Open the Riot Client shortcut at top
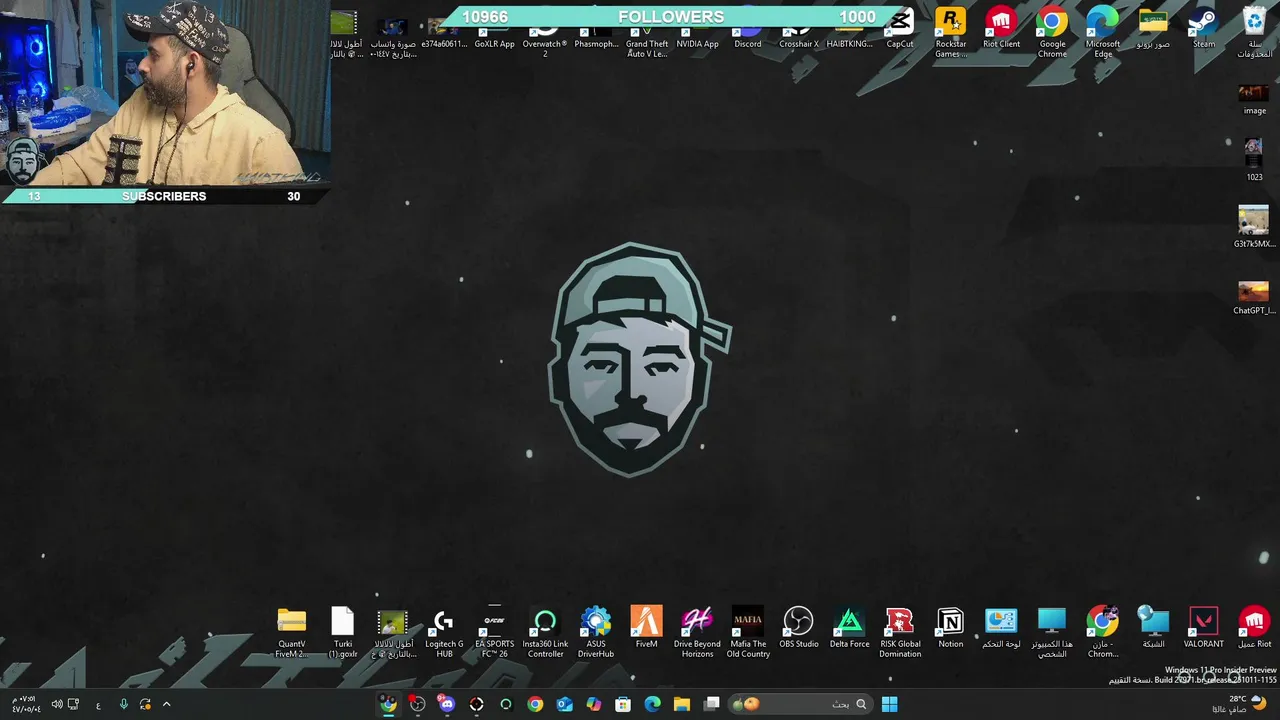The width and height of the screenshot is (1280, 720). pyautogui.click(x=1001, y=28)
